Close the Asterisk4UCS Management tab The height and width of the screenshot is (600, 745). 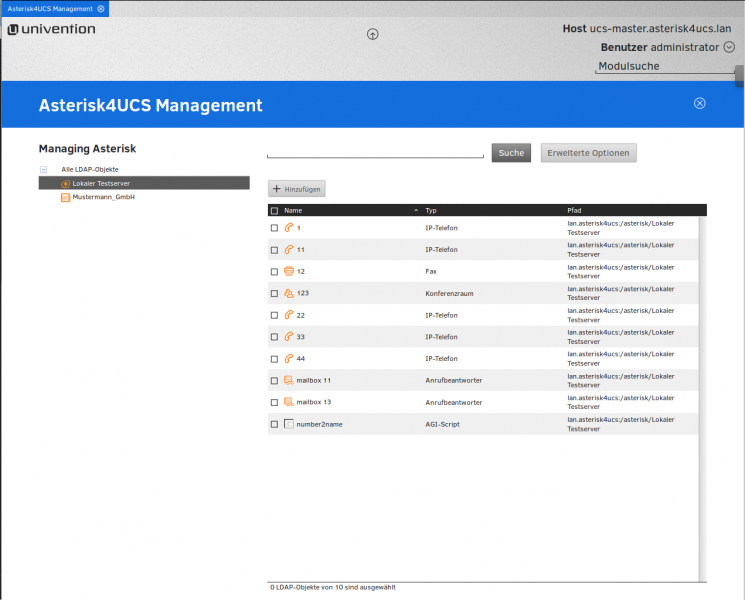pos(101,9)
